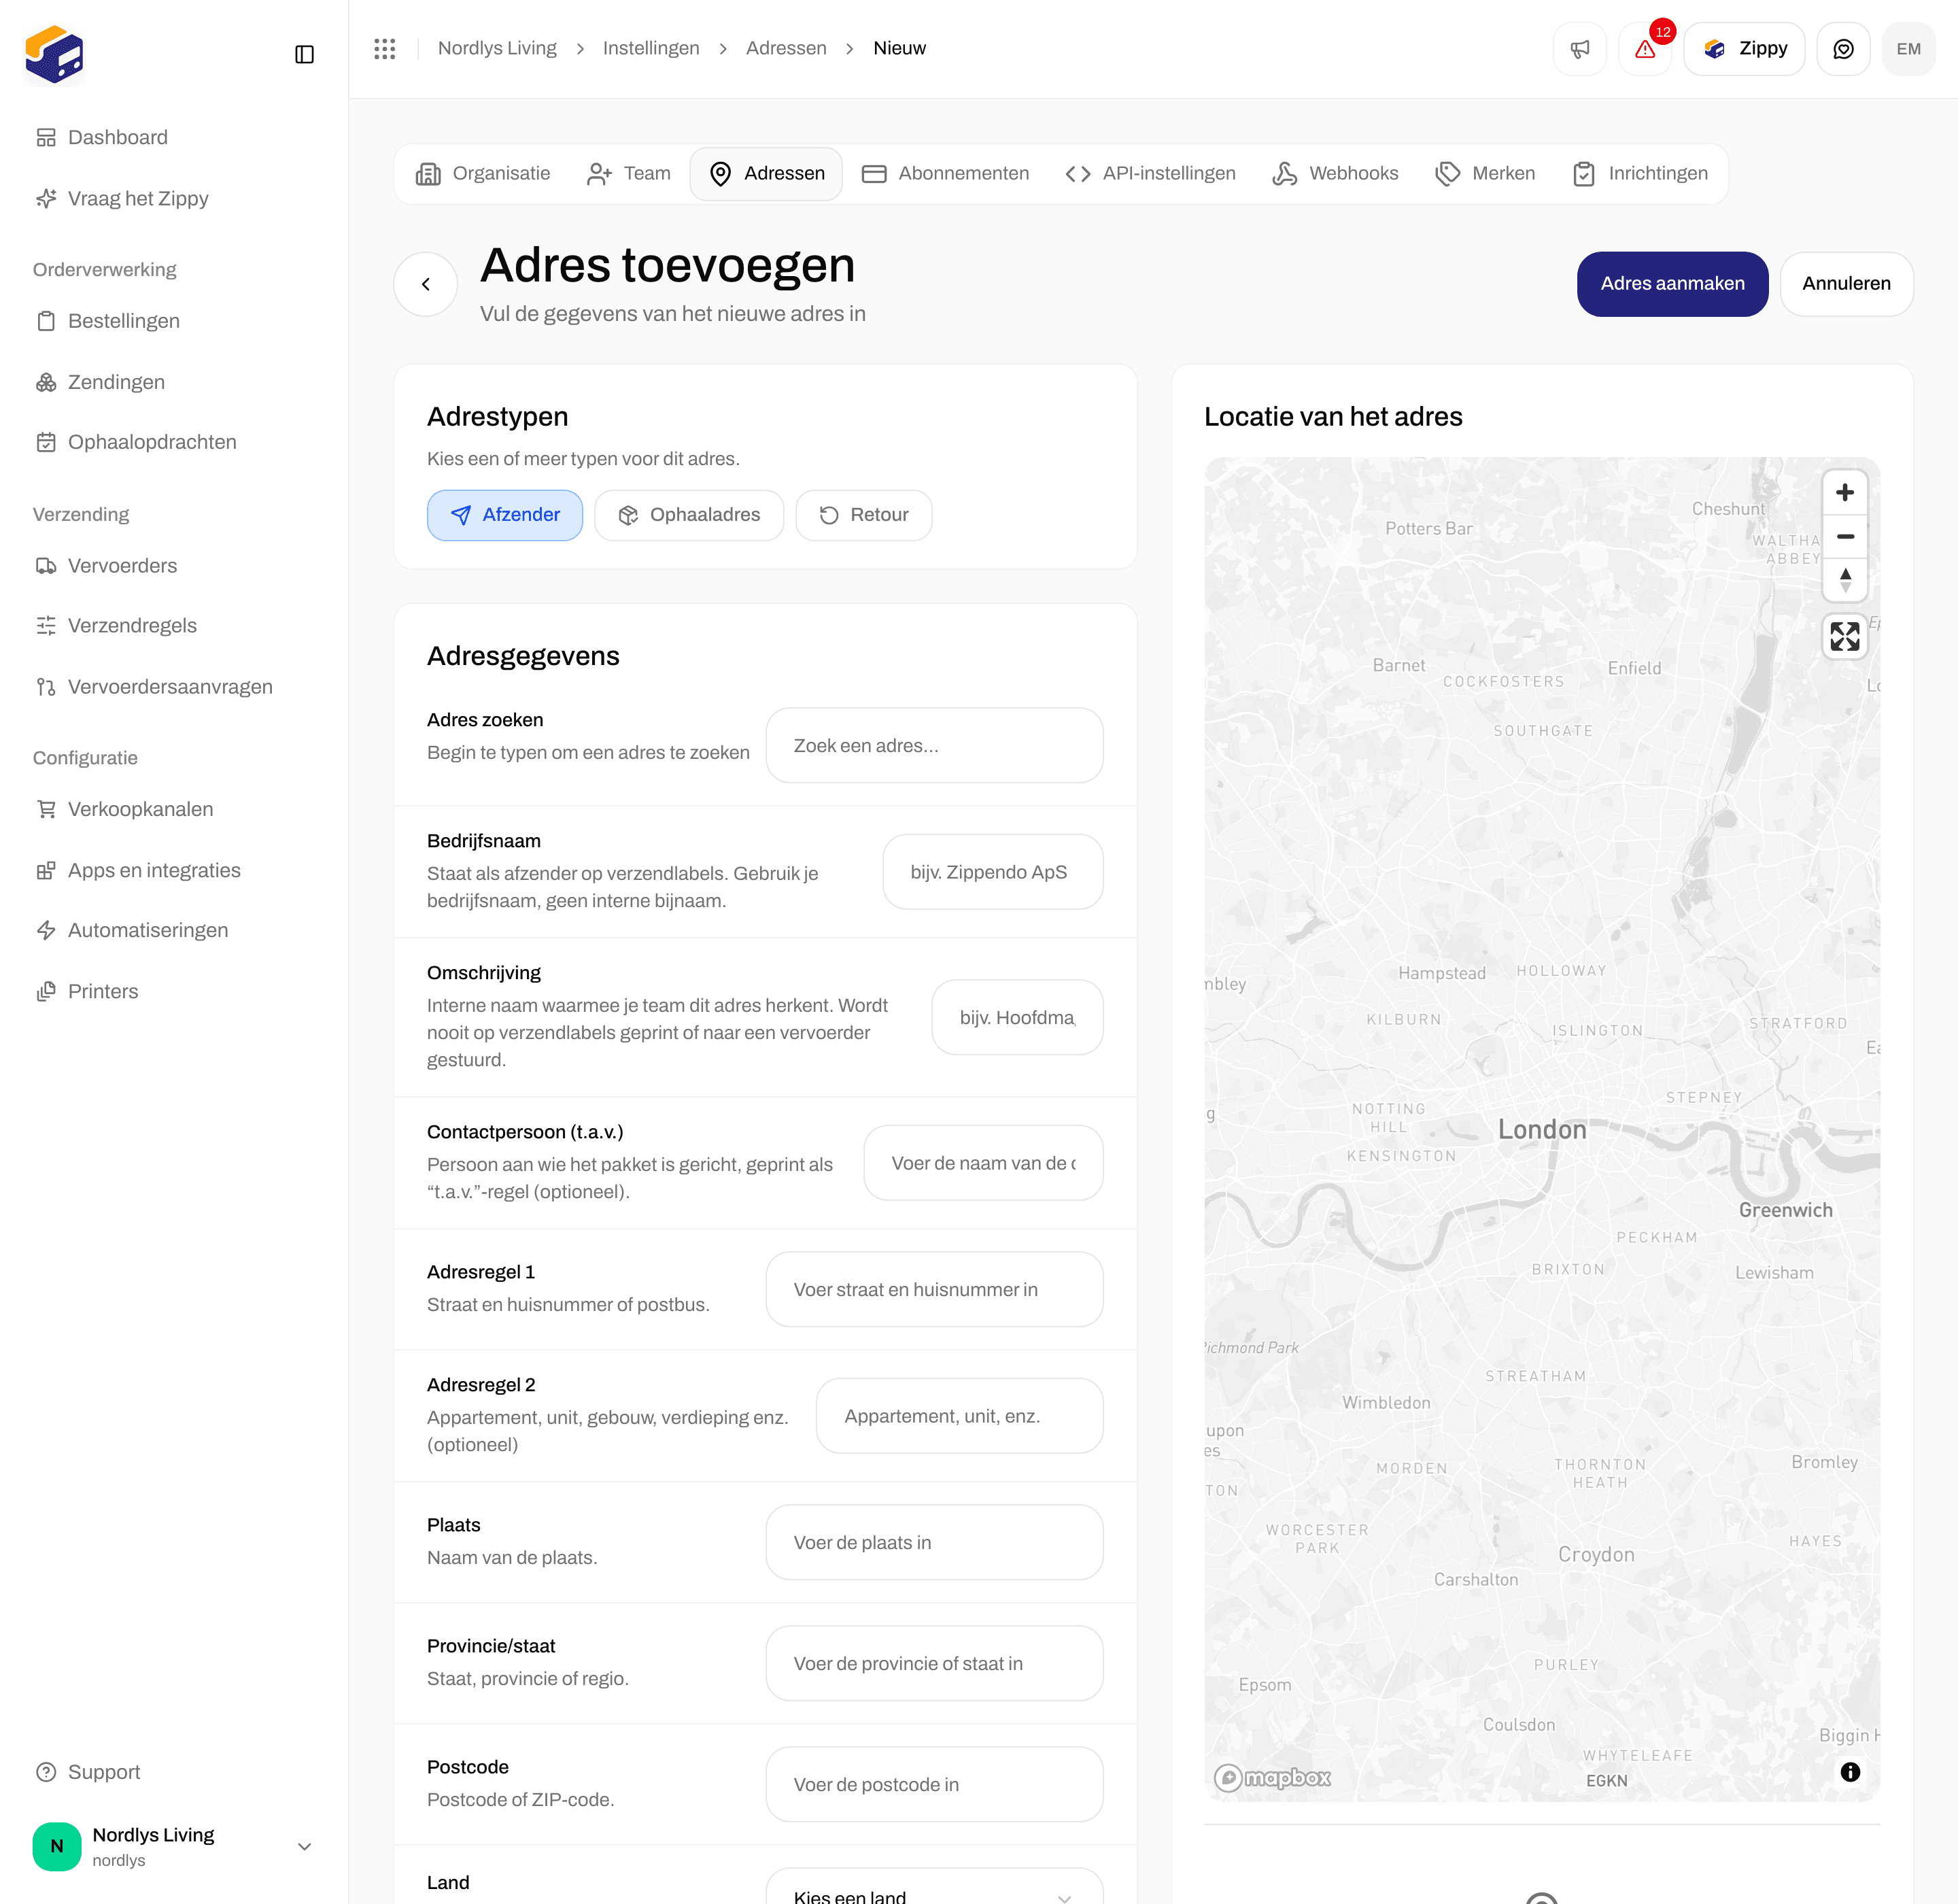Viewport: 1958px width, 1904px height.
Task: Follow the Adressen breadcrumb link
Action: tap(786, 48)
